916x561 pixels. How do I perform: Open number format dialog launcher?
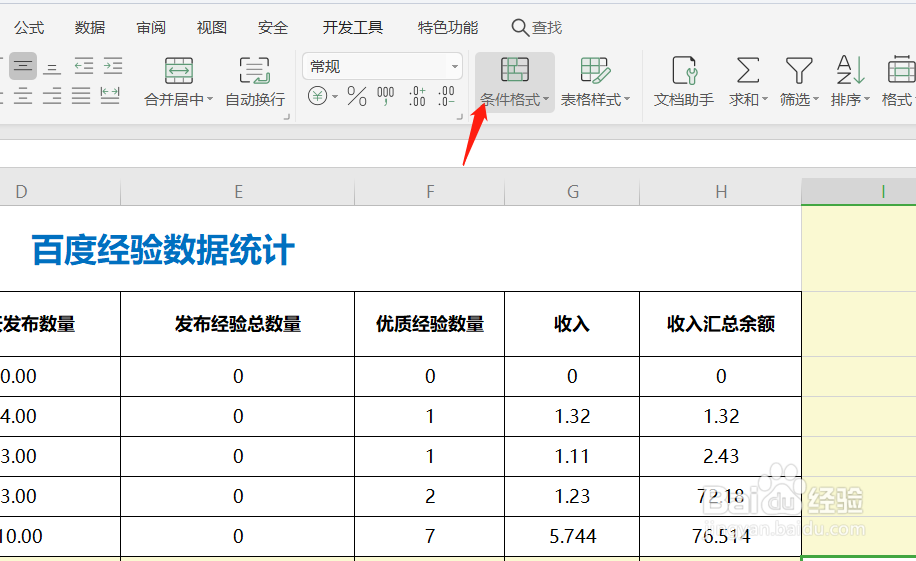coord(460,117)
